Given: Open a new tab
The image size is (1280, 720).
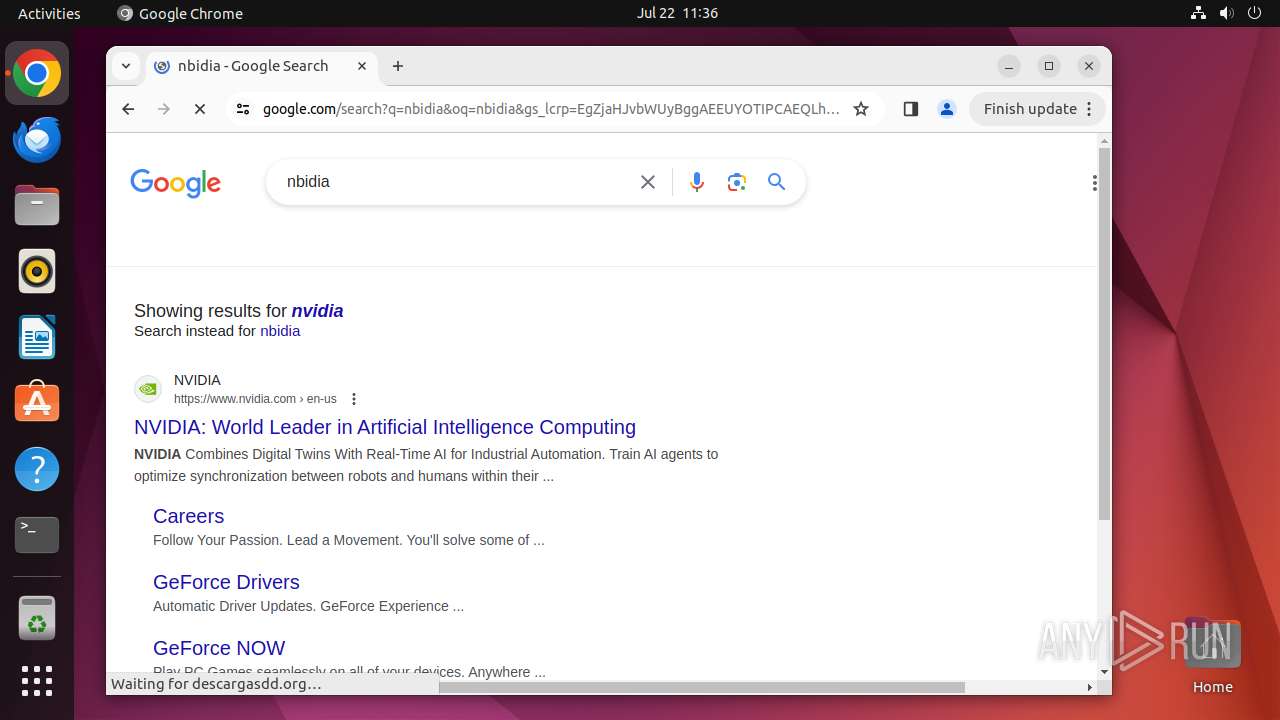Looking at the screenshot, I should point(398,66).
